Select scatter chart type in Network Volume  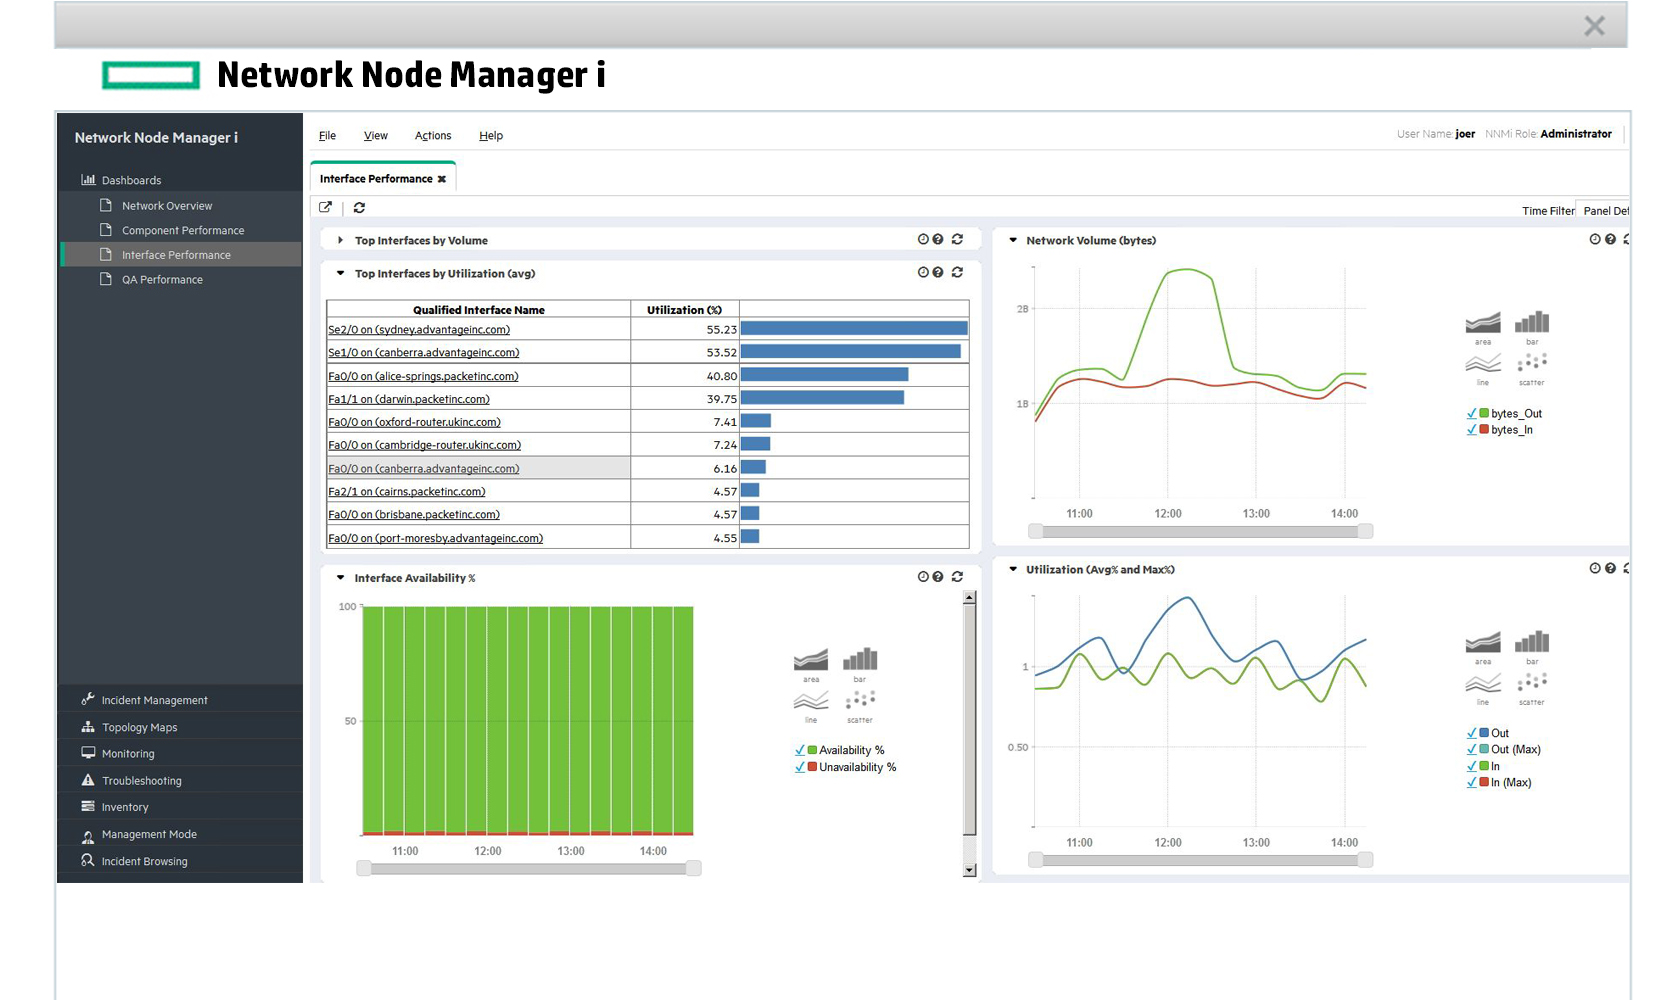pyautogui.click(x=1532, y=368)
